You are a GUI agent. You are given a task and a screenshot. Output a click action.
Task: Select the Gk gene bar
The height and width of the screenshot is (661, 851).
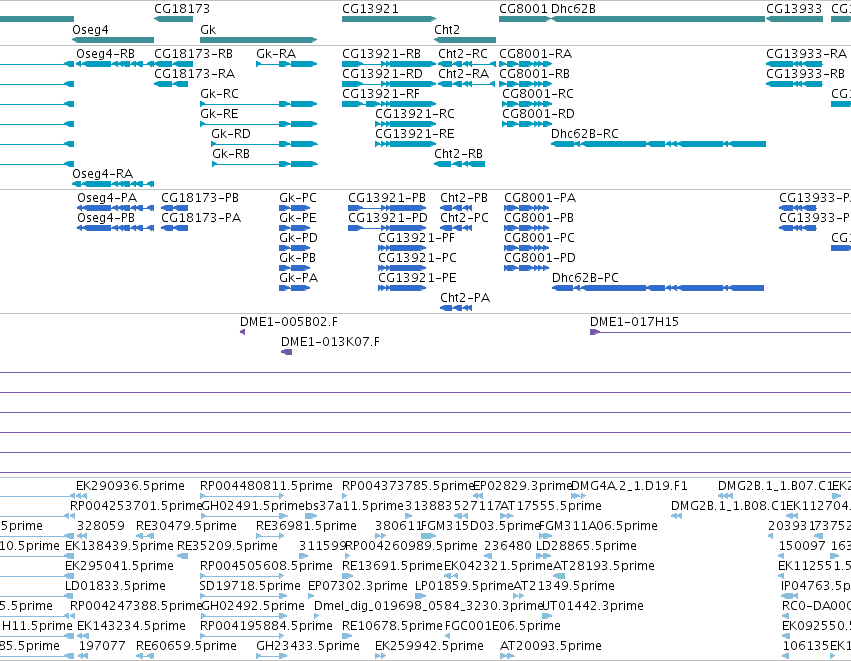tap(258, 40)
